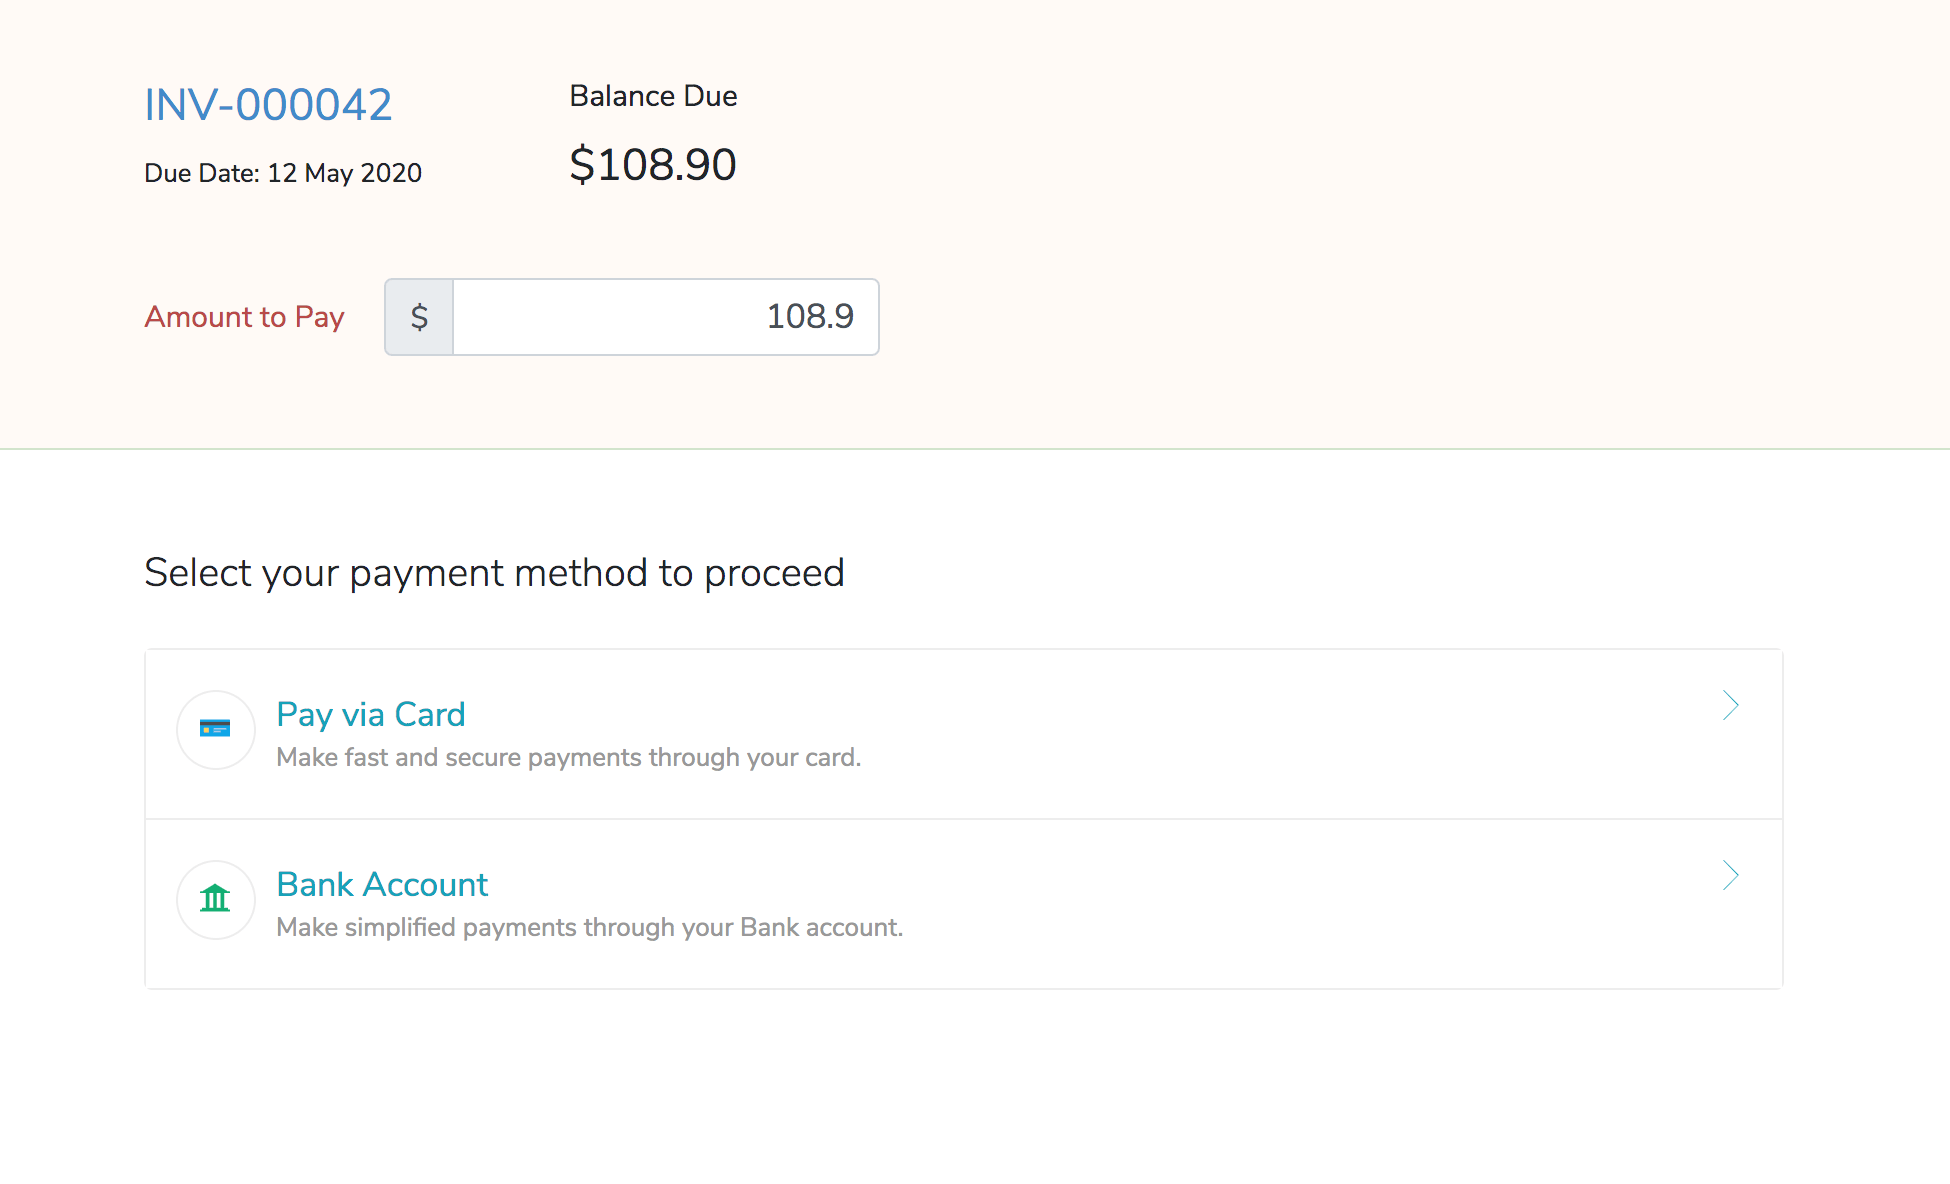Select the Bank Account payment method
The image size is (1950, 1184).
point(382,884)
